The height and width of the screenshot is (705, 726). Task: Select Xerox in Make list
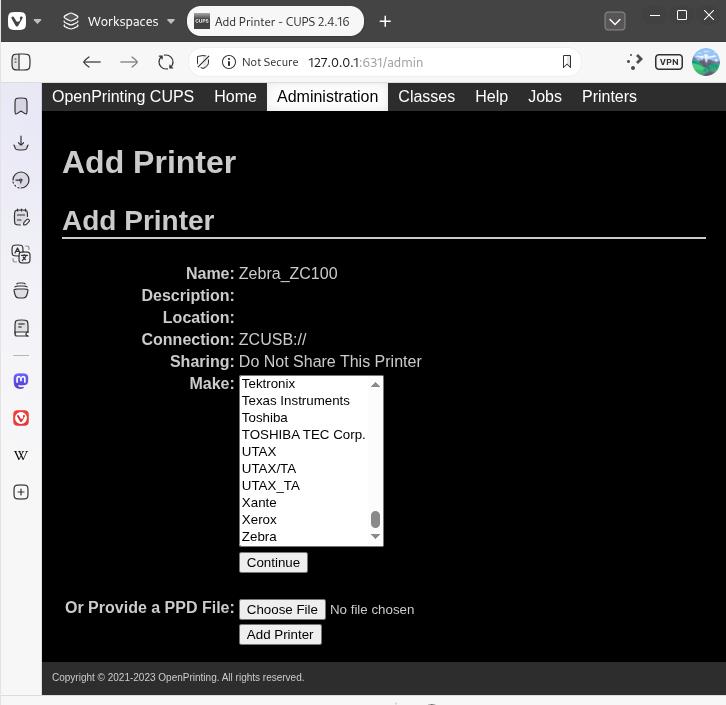point(305,520)
